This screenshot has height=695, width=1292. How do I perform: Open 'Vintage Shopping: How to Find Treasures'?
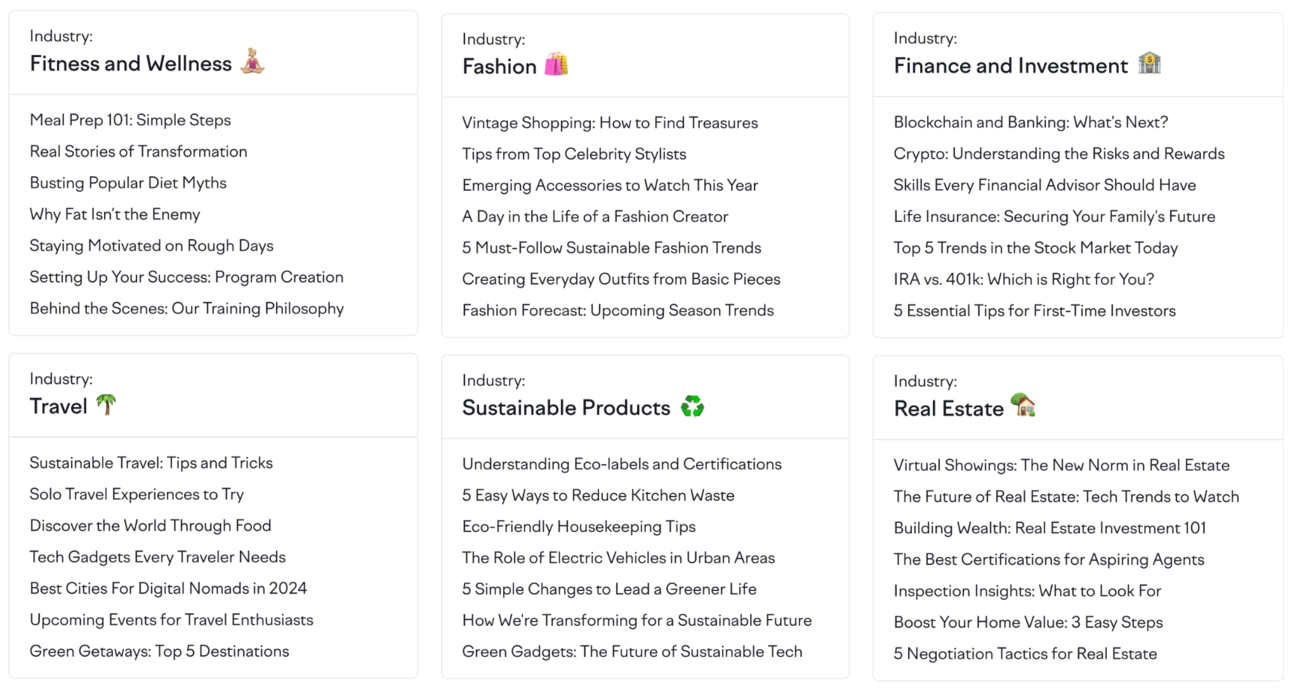pos(610,123)
